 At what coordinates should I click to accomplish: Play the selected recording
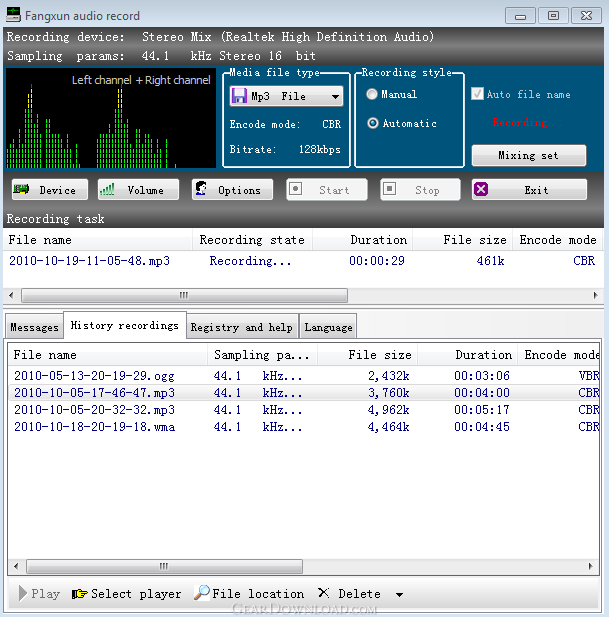click(38, 594)
